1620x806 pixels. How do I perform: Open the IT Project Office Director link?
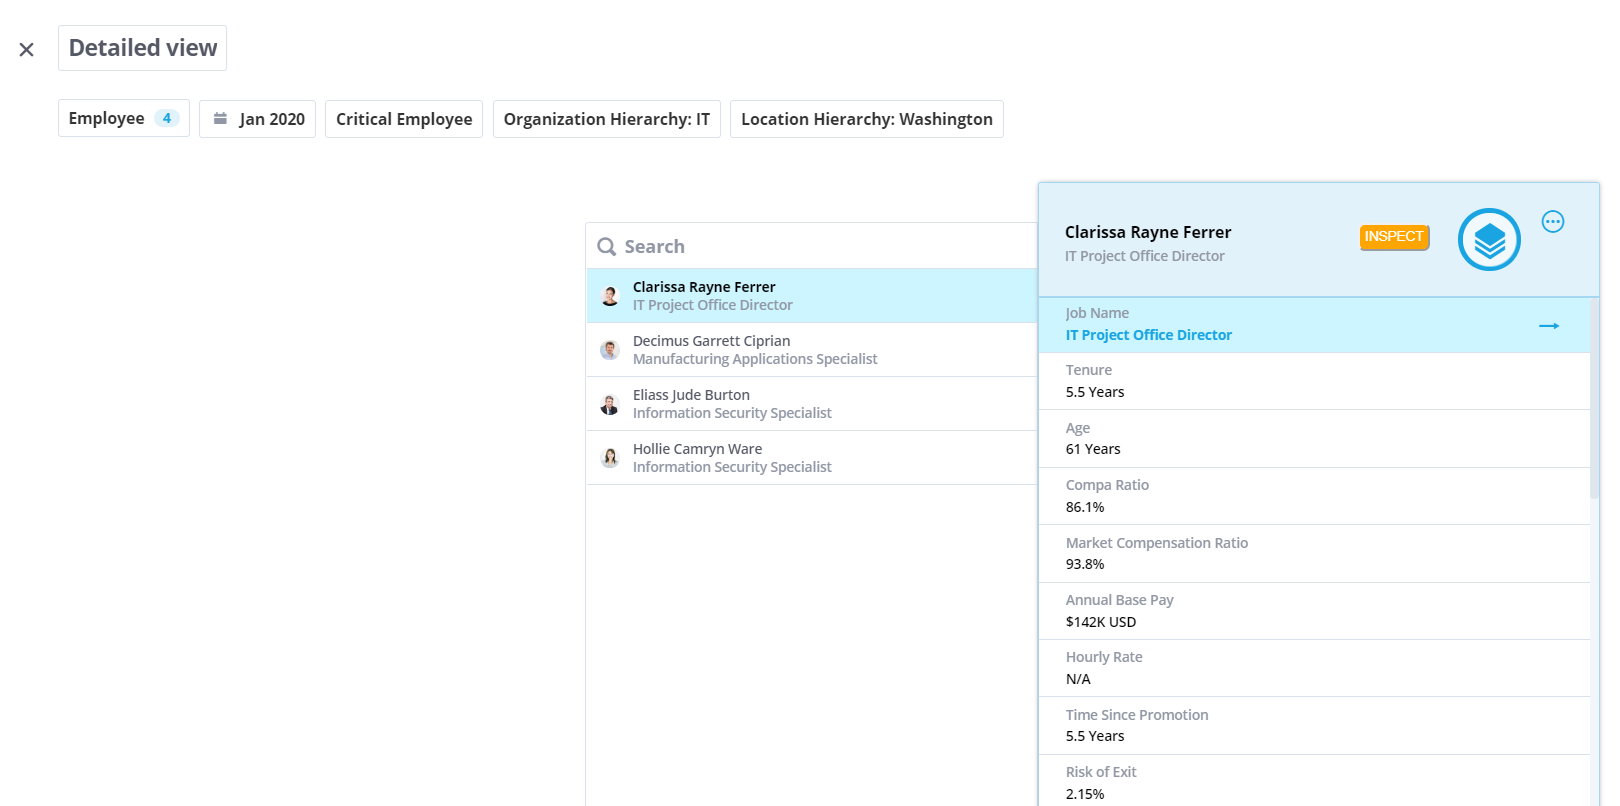(x=1149, y=335)
